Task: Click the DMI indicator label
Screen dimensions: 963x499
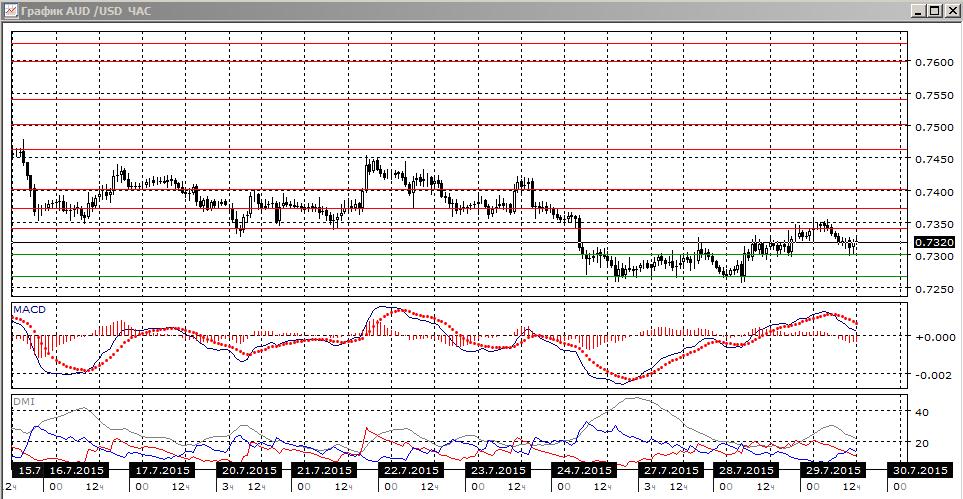Action: tap(23, 401)
